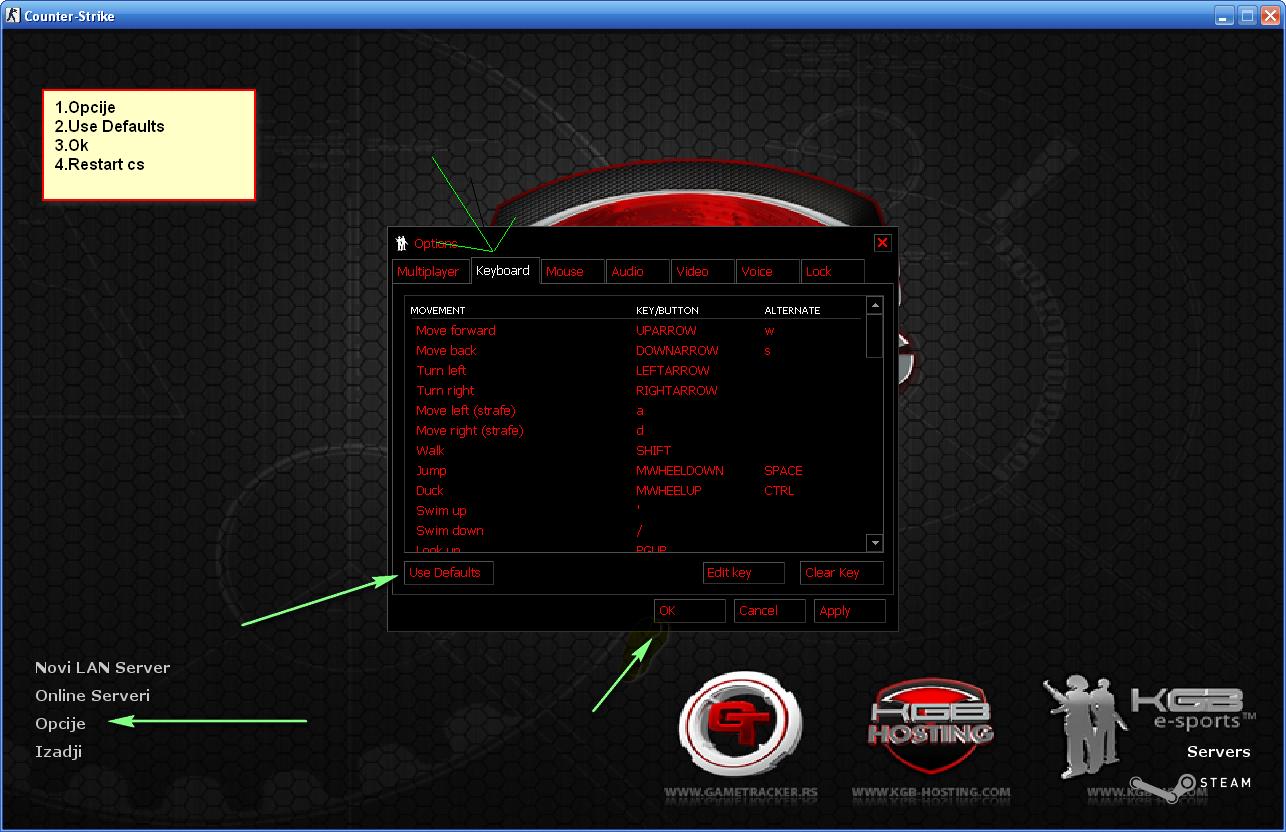Image resolution: width=1286 pixels, height=832 pixels.
Task: Select the Turn left binding row
Action: point(636,371)
